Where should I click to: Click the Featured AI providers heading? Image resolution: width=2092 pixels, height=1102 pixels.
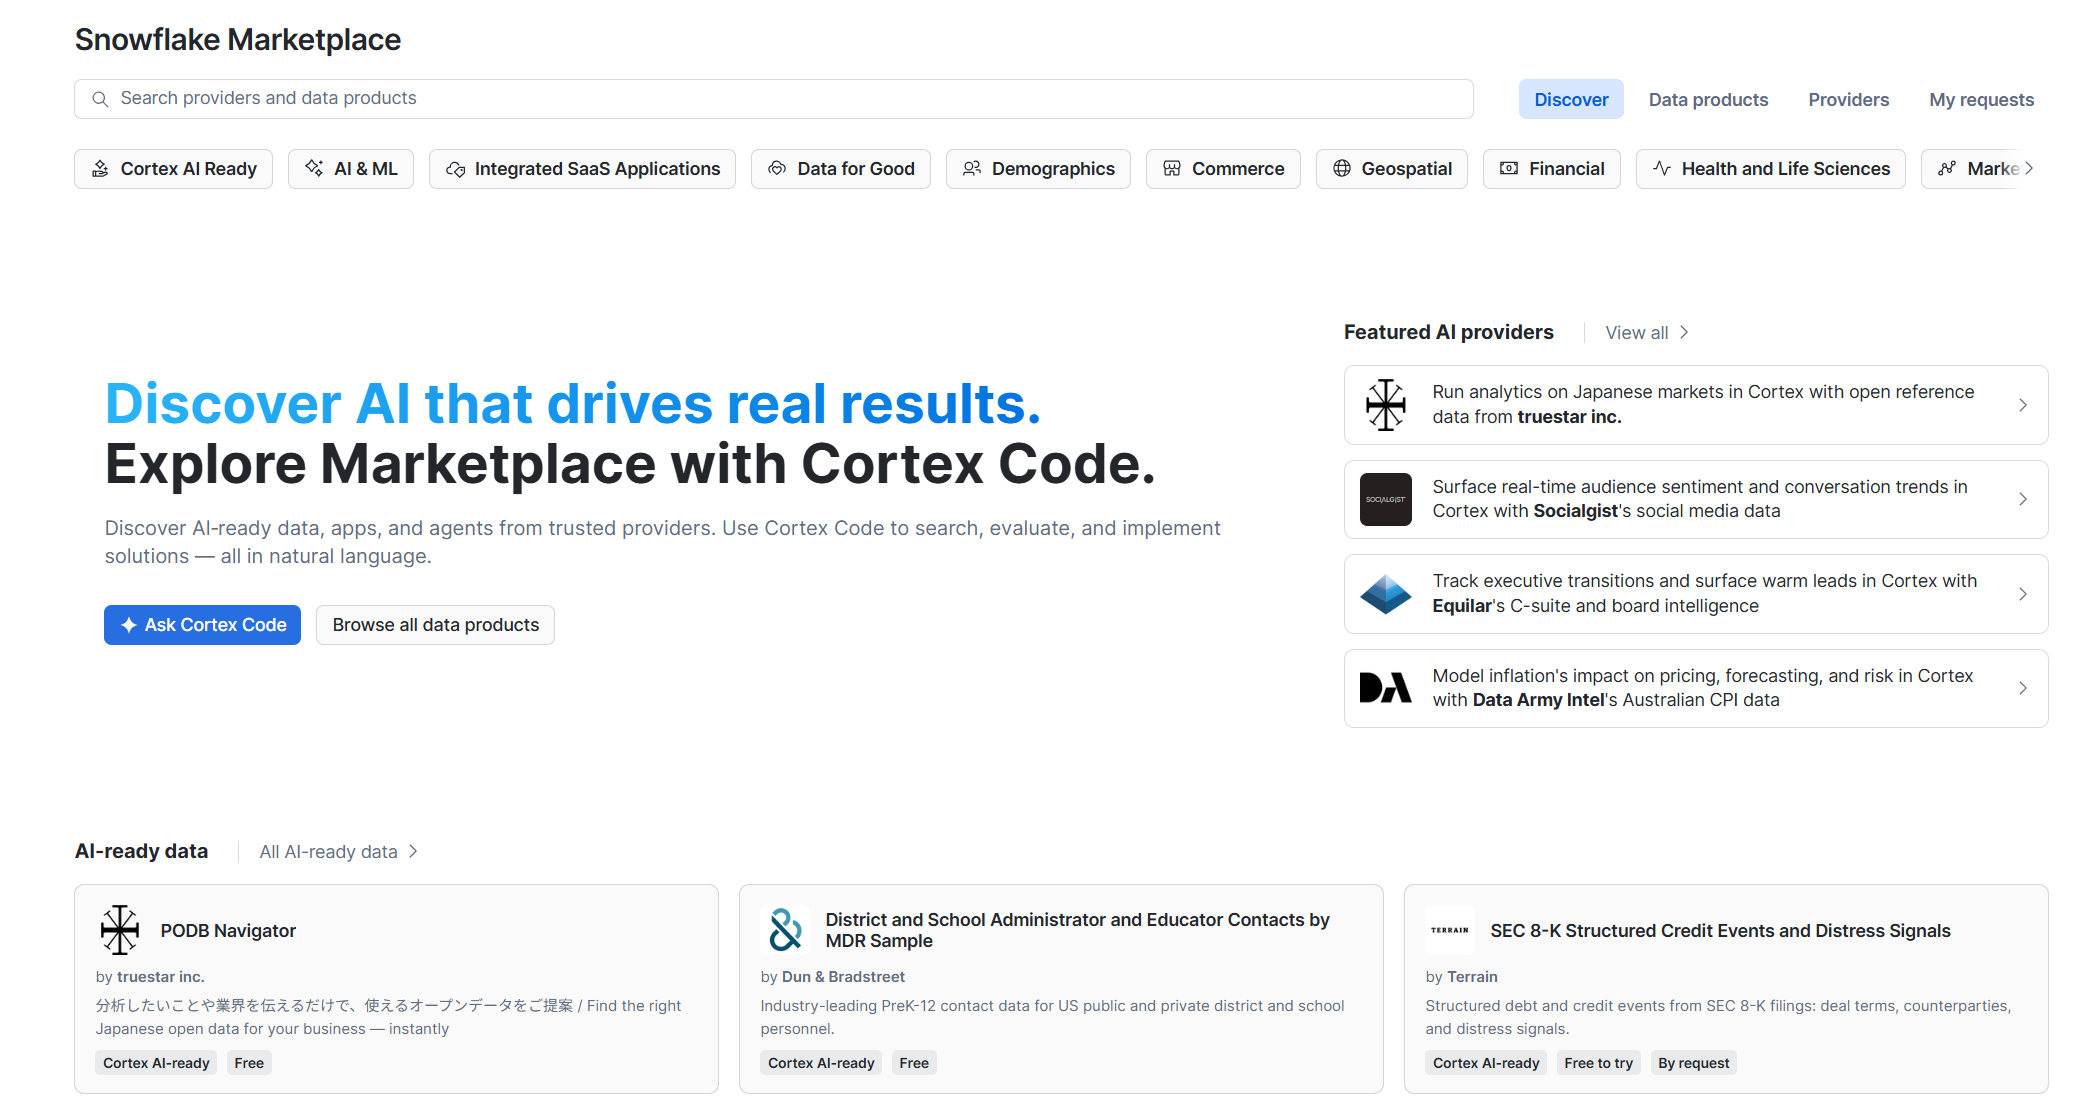1448,332
